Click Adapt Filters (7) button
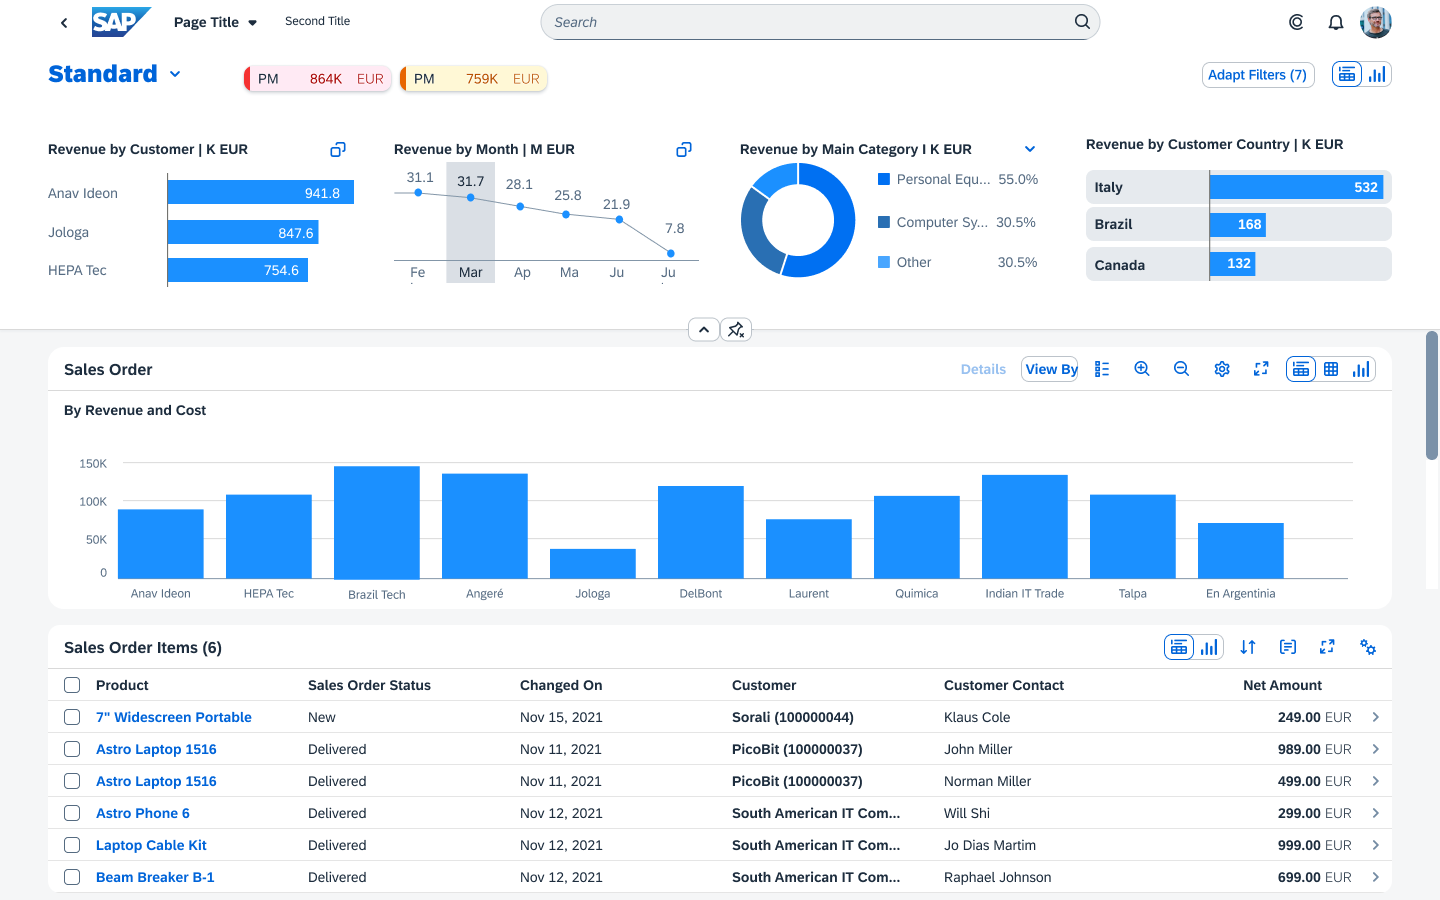This screenshot has height=900, width=1440. point(1257,75)
